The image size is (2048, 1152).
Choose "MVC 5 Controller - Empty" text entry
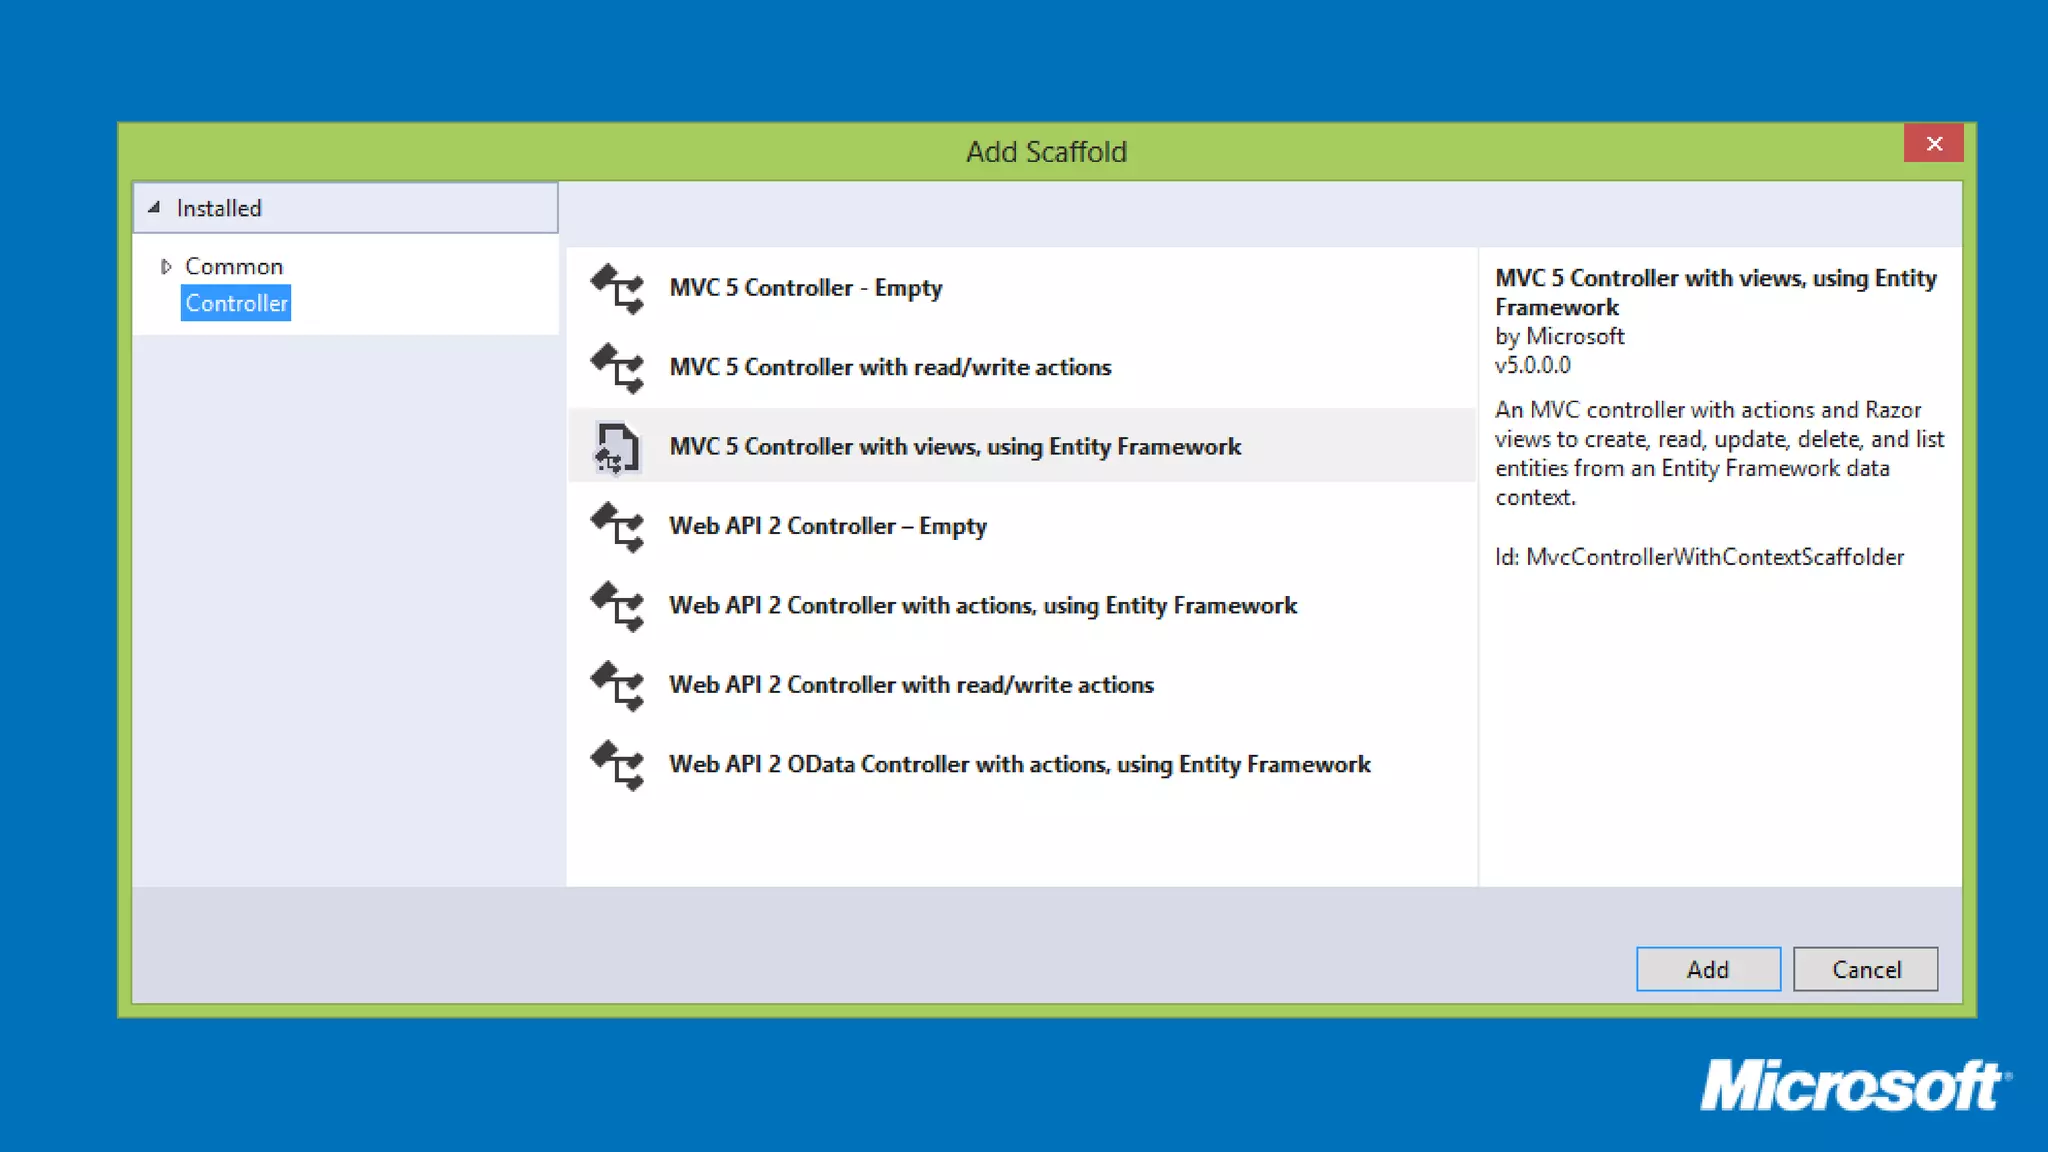point(805,288)
